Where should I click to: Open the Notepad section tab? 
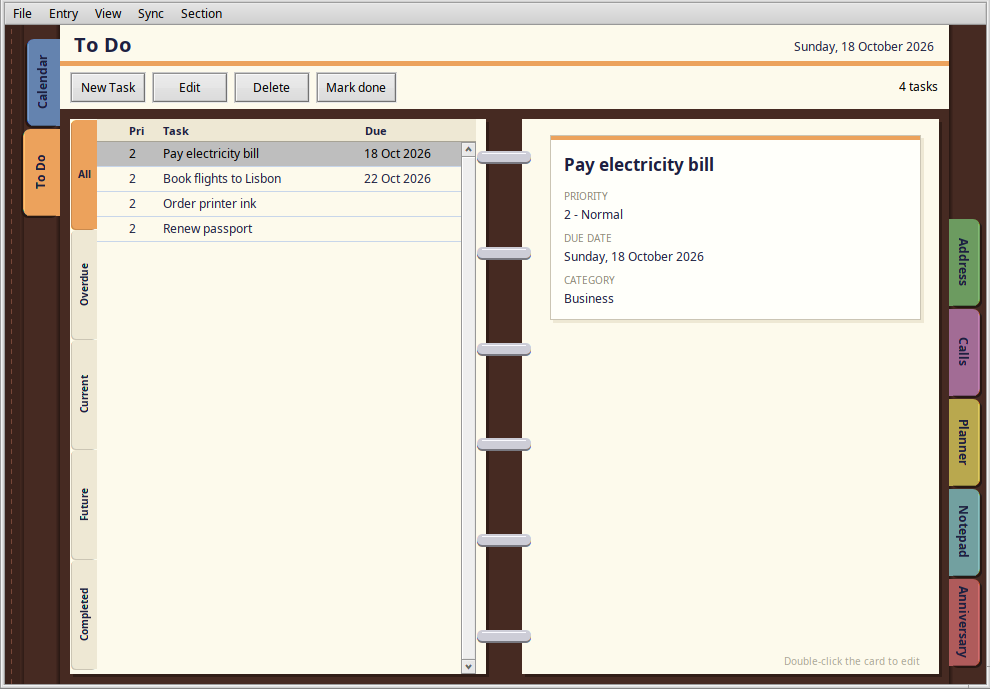(x=963, y=532)
